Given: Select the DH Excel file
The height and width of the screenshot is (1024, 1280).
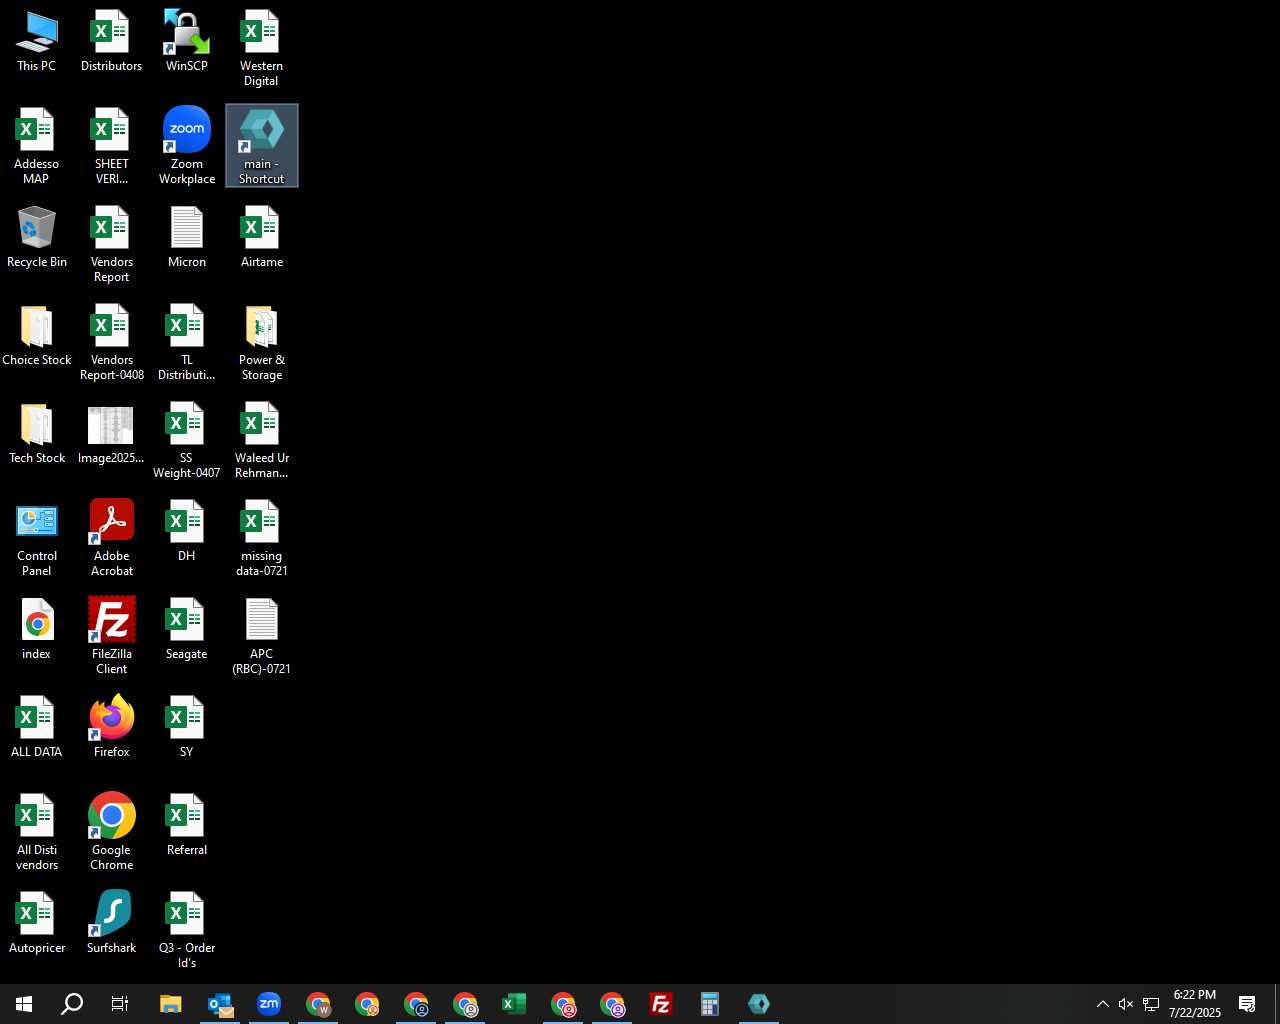Looking at the screenshot, I should (x=187, y=532).
